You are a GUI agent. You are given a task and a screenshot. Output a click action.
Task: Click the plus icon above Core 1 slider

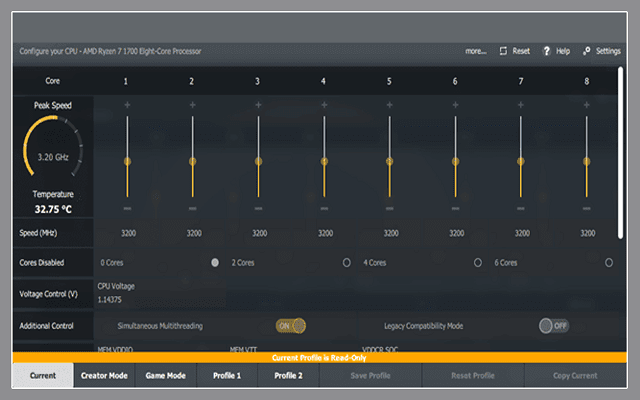127,105
